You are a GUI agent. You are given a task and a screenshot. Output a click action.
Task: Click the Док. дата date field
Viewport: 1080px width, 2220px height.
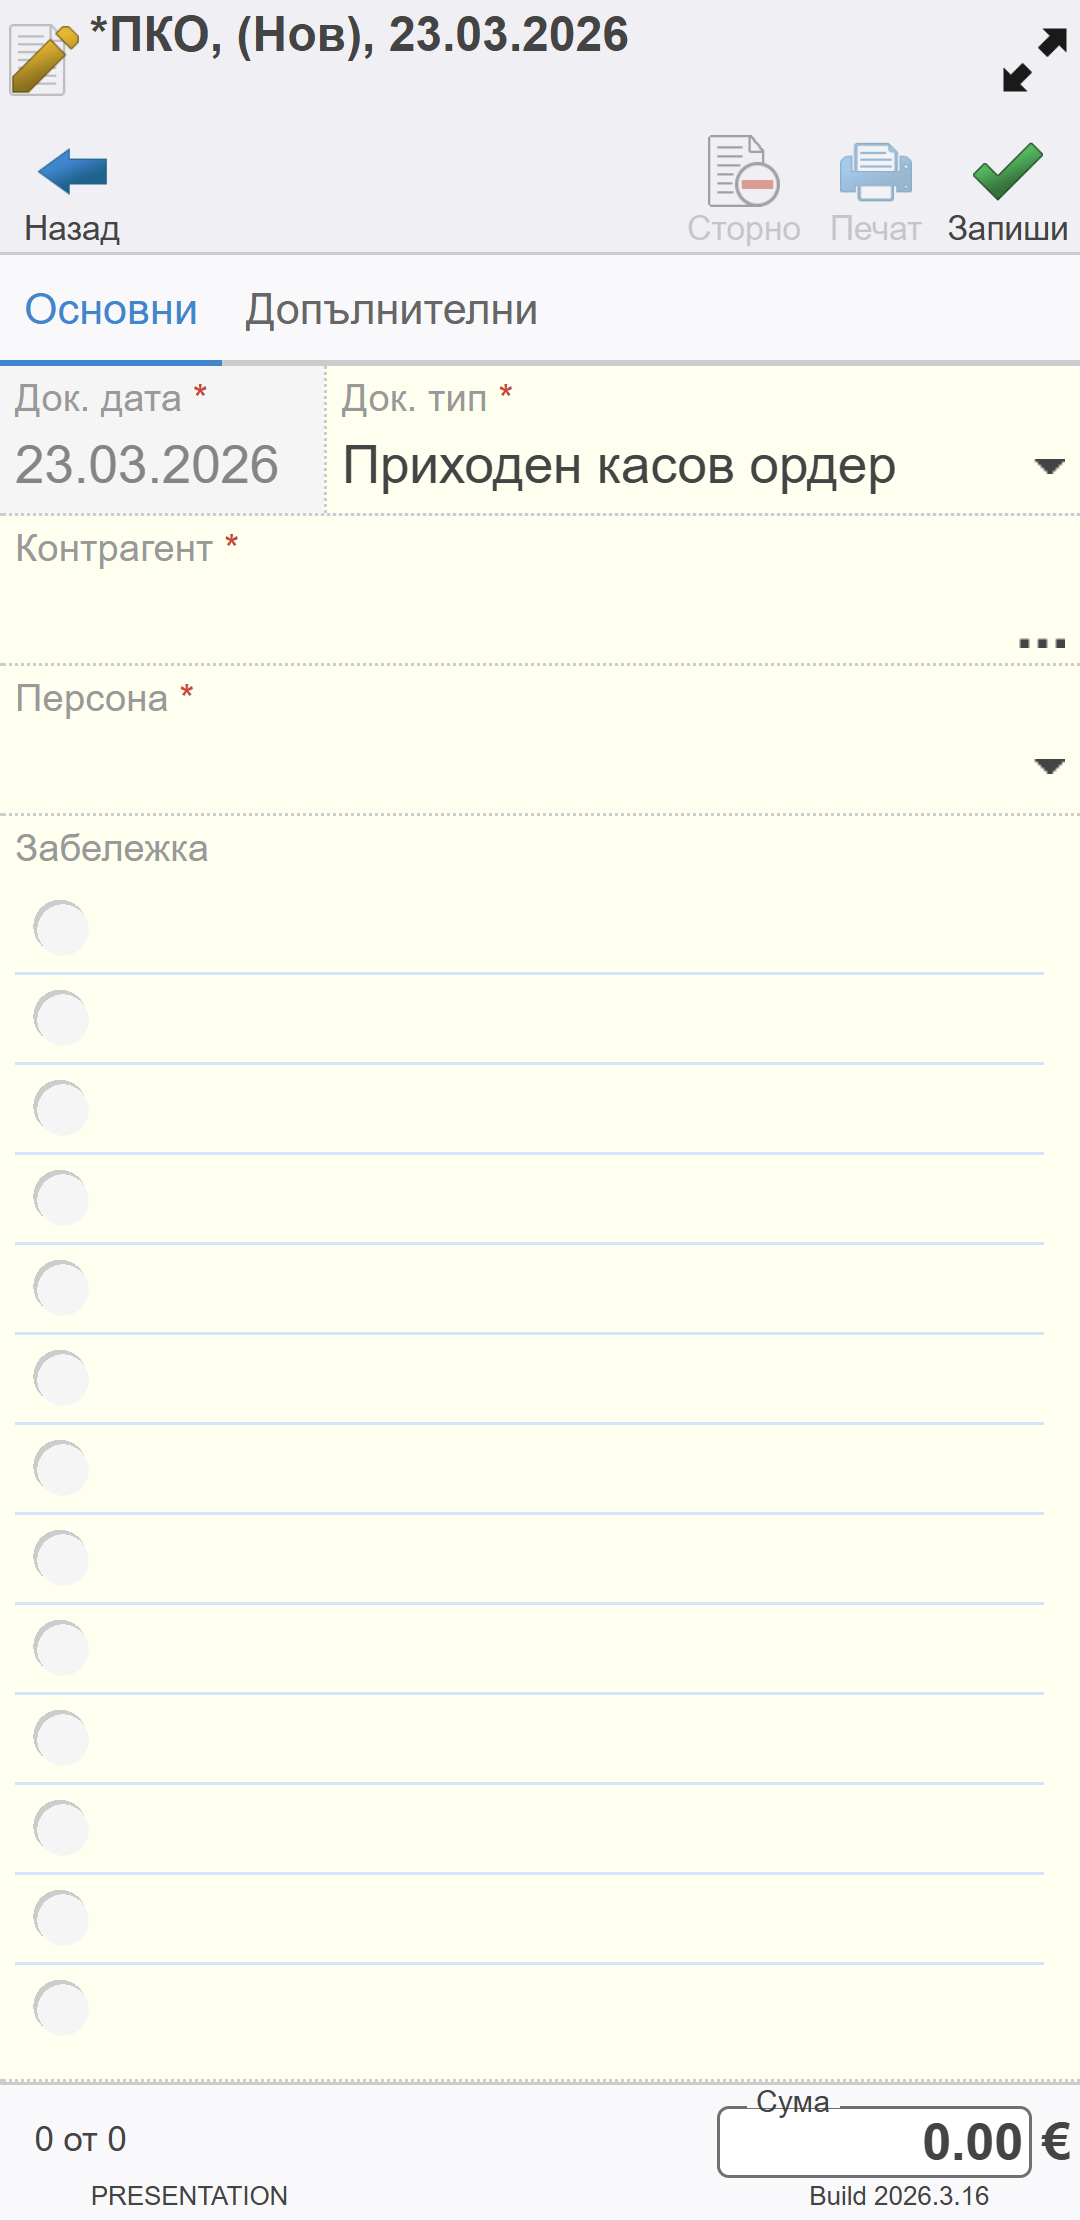[147, 465]
